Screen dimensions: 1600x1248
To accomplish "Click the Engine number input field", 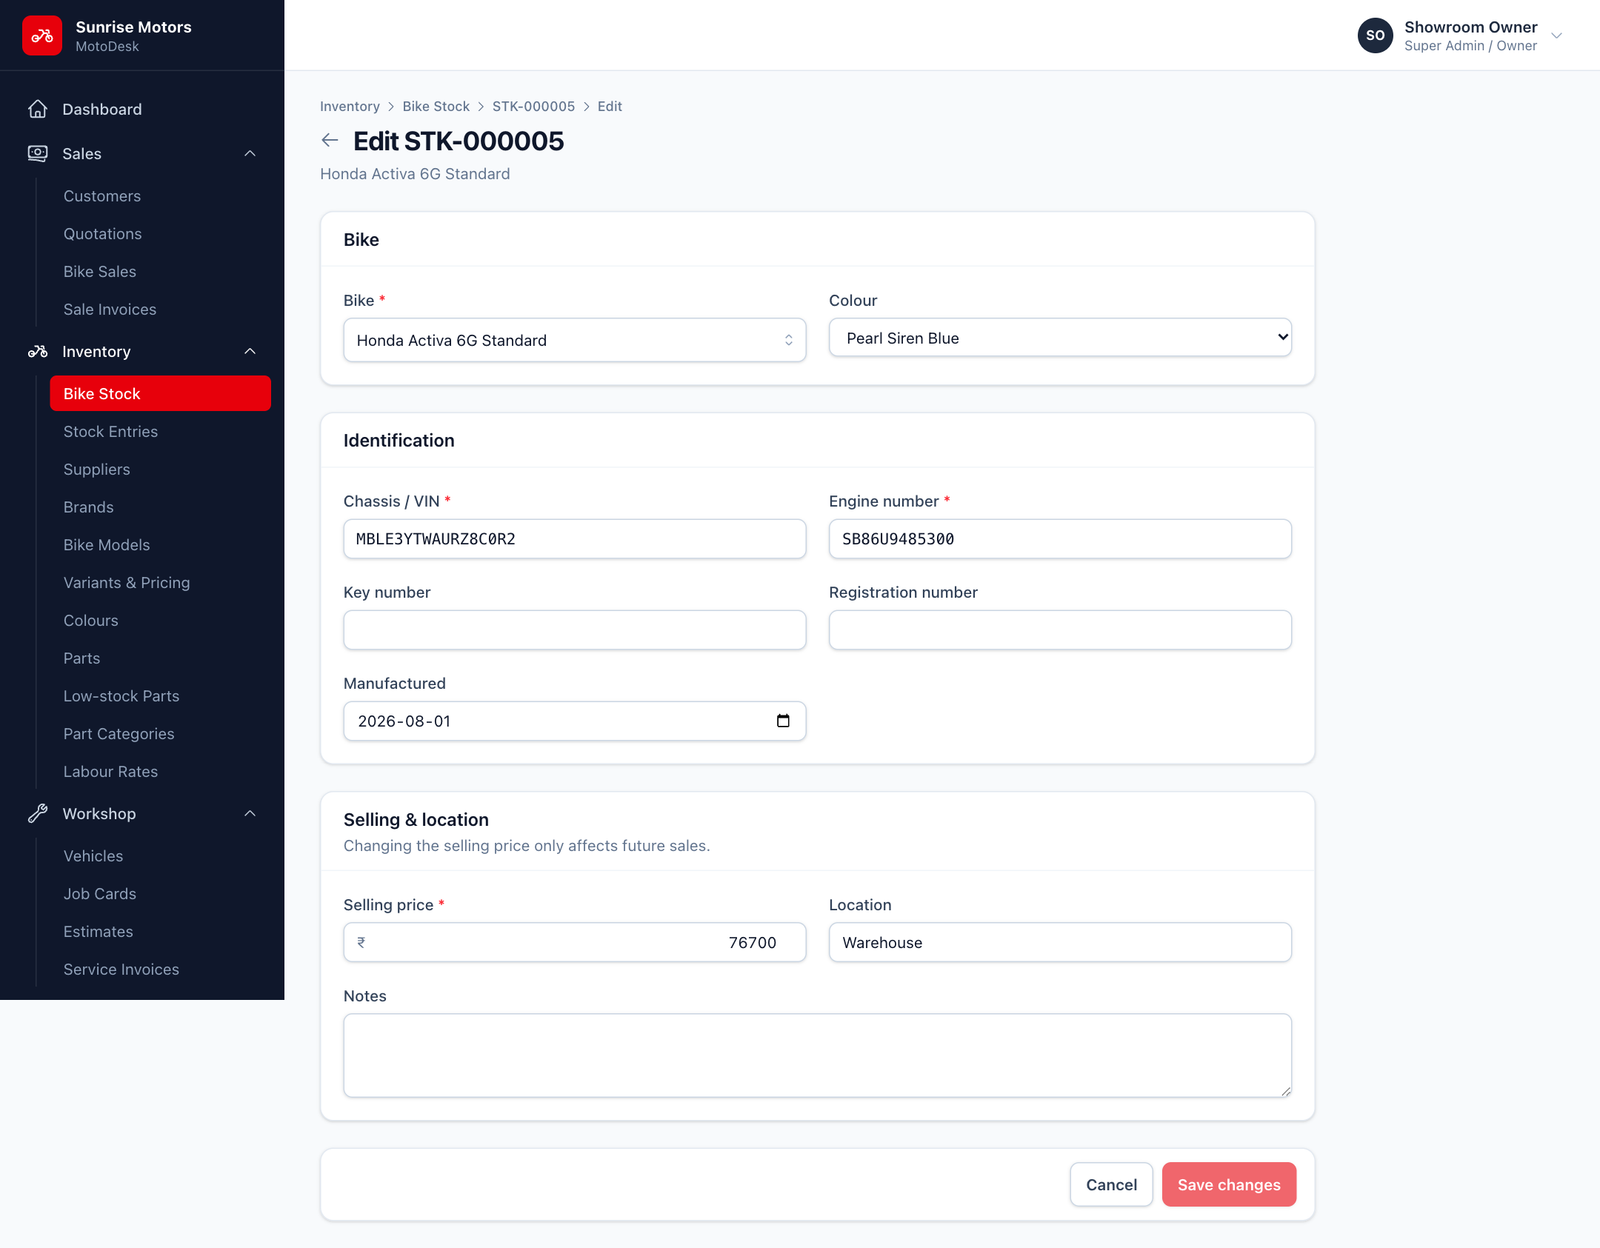I will (1060, 539).
